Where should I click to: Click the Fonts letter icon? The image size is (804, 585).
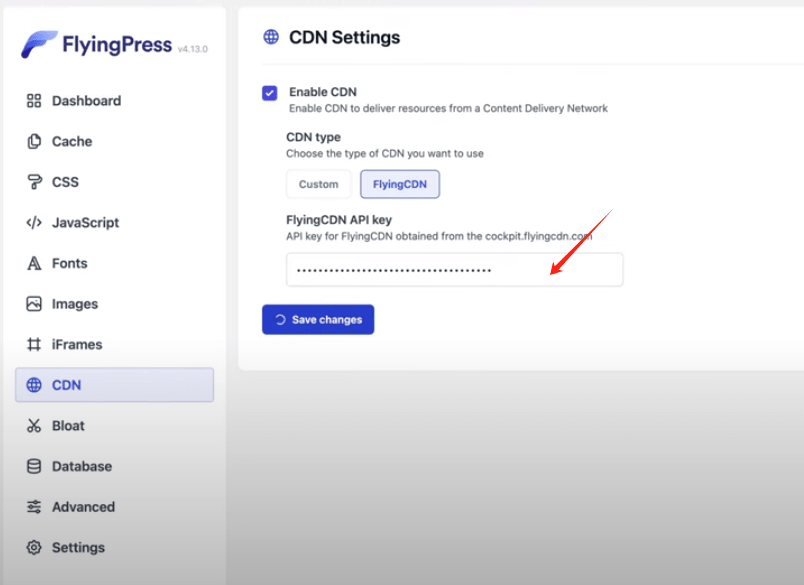tap(34, 264)
